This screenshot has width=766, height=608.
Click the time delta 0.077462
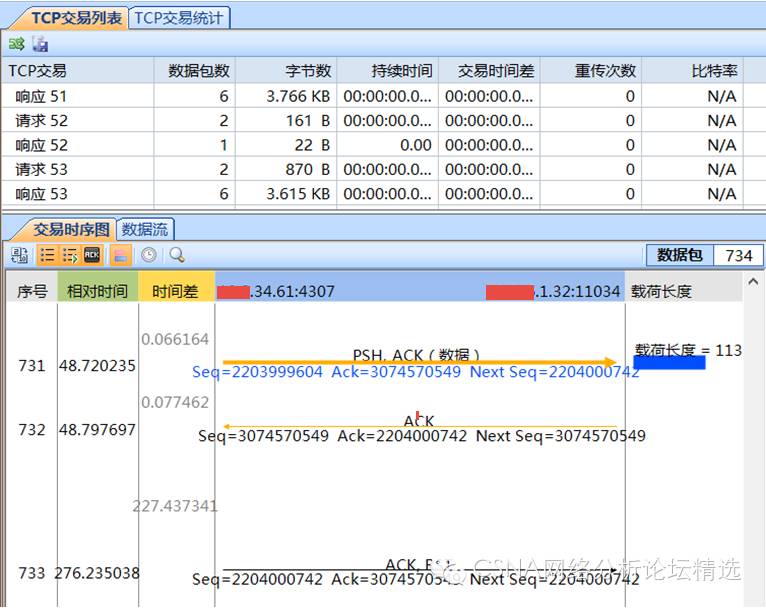point(175,402)
